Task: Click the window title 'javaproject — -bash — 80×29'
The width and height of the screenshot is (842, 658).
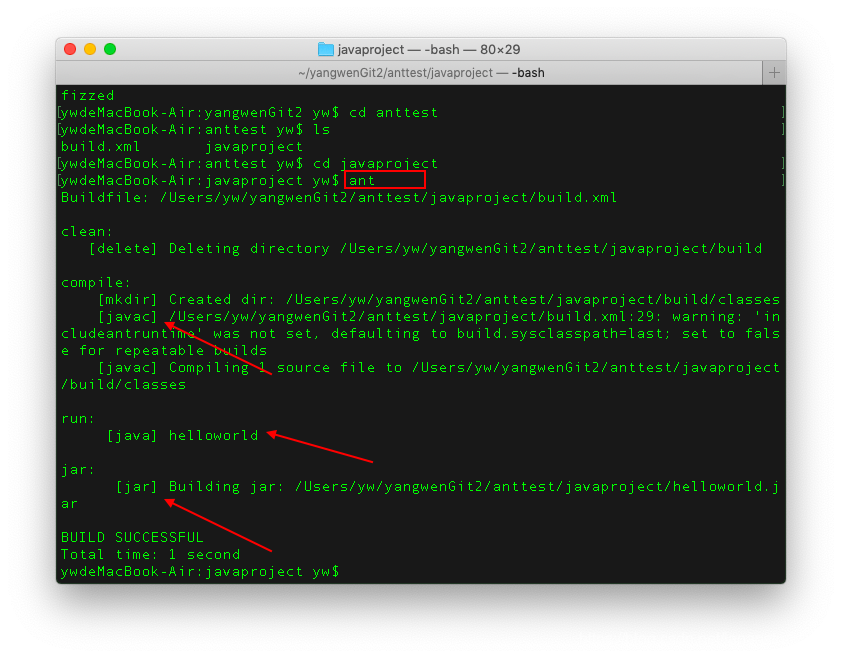Action: click(429, 49)
